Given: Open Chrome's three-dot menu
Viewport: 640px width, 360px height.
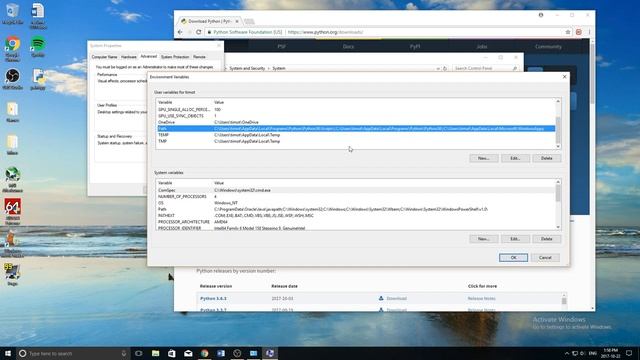Looking at the screenshot, I should (x=589, y=32).
